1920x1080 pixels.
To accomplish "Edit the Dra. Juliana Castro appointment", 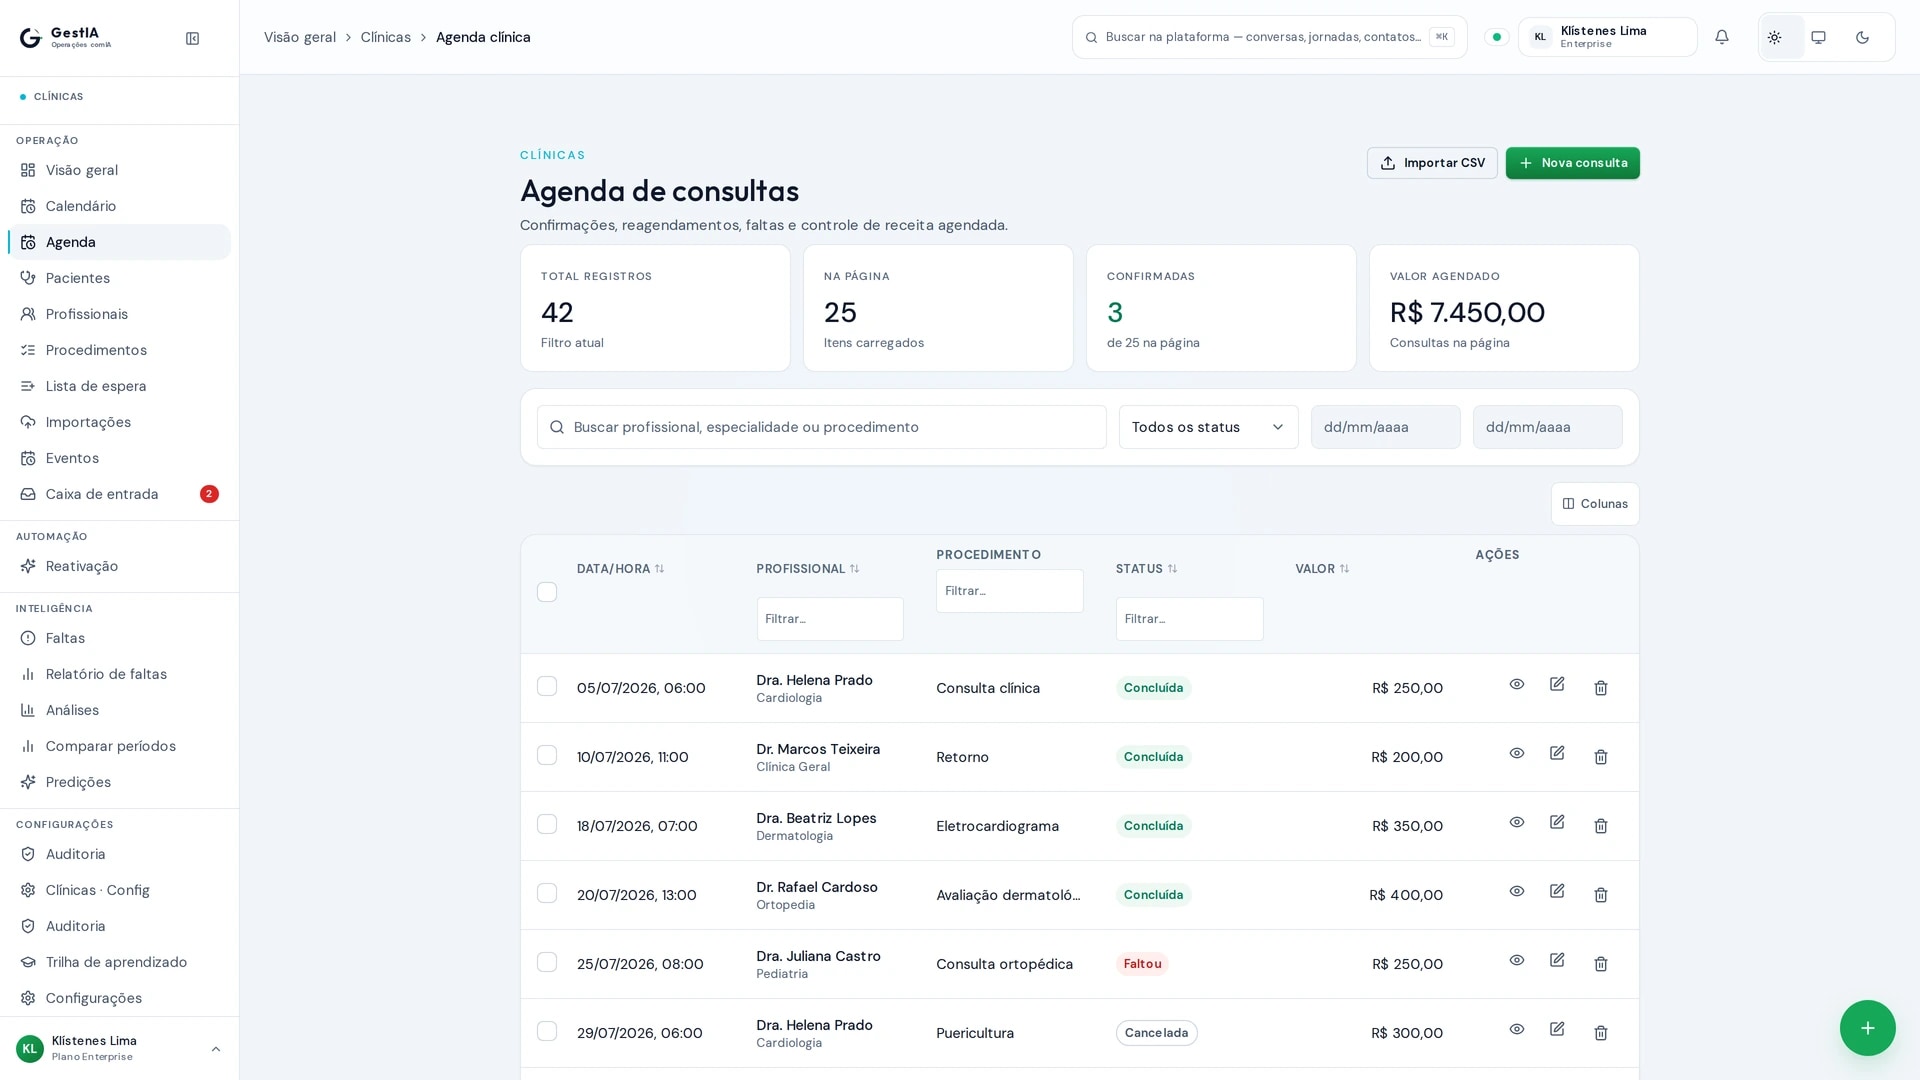I will [x=1557, y=960].
